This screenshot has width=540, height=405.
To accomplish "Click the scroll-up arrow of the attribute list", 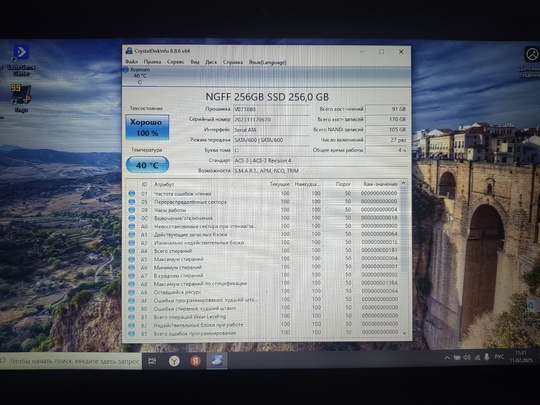I will tap(404, 184).
